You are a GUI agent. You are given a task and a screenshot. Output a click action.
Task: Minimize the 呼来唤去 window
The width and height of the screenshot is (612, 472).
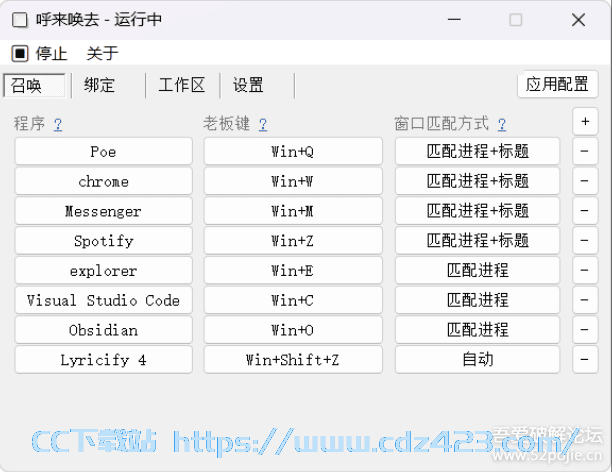tap(454, 20)
